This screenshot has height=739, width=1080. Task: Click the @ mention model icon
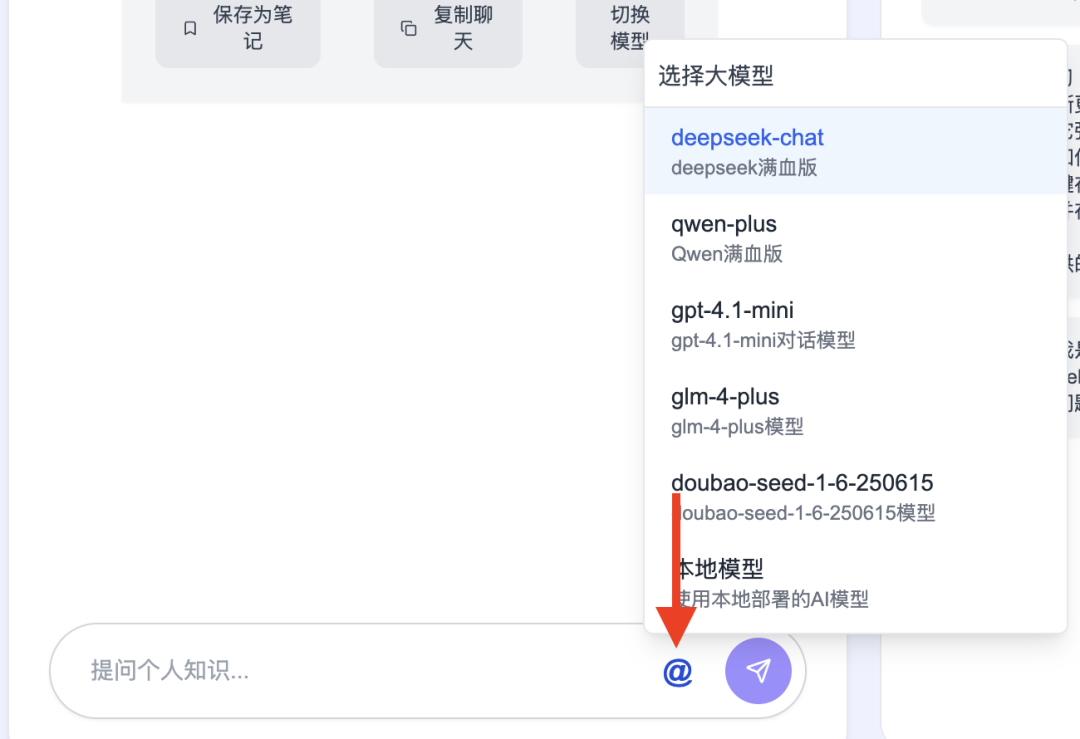pyautogui.click(x=678, y=672)
